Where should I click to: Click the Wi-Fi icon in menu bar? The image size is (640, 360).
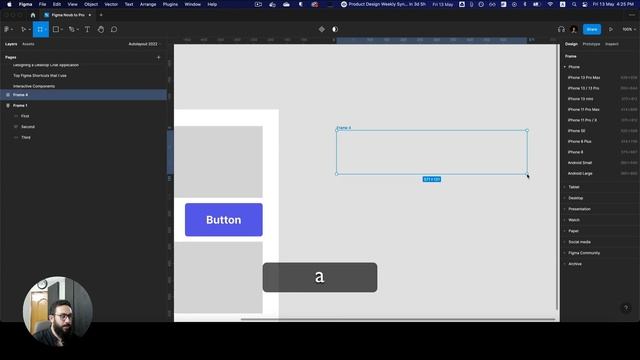(x=550, y=4)
